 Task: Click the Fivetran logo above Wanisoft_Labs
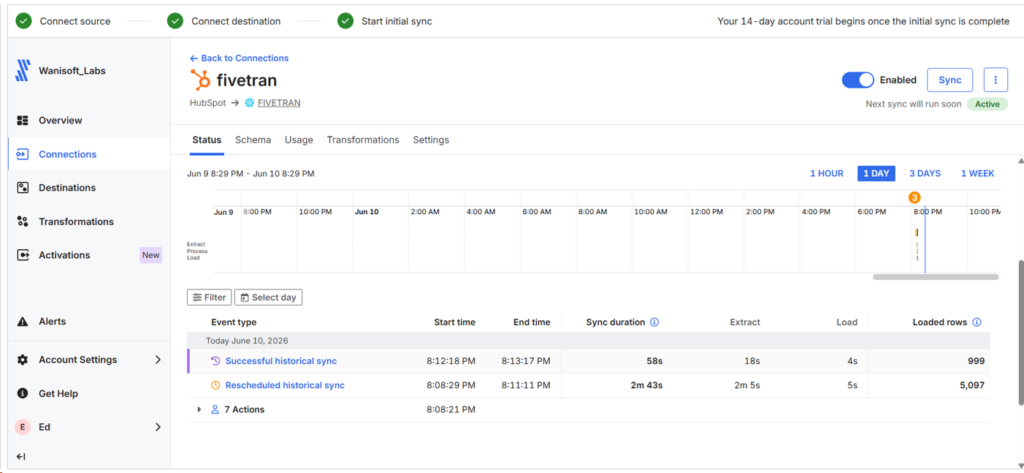coord(23,71)
